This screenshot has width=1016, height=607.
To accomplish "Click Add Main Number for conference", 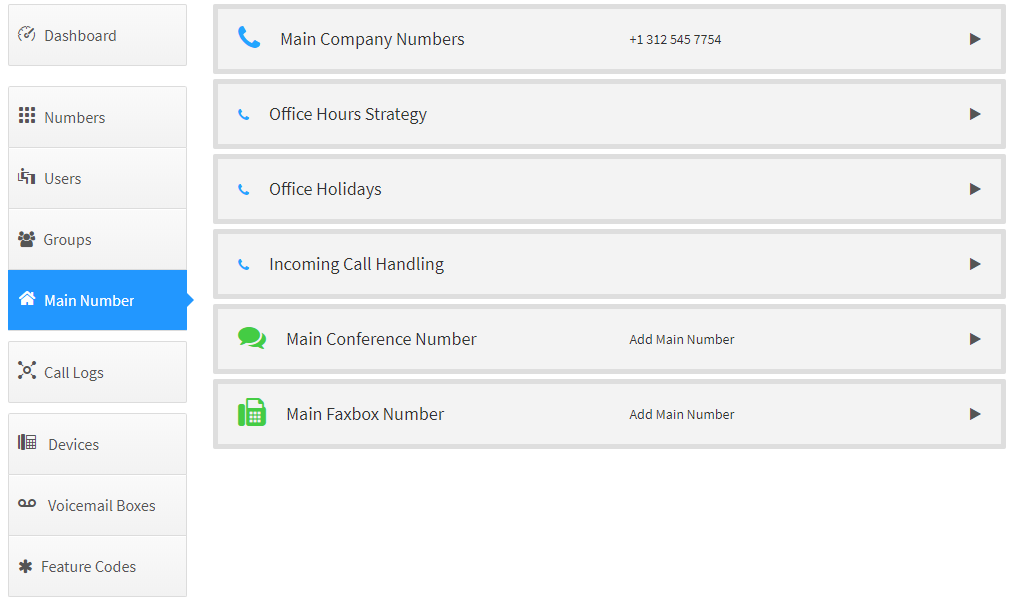I will tap(682, 339).
